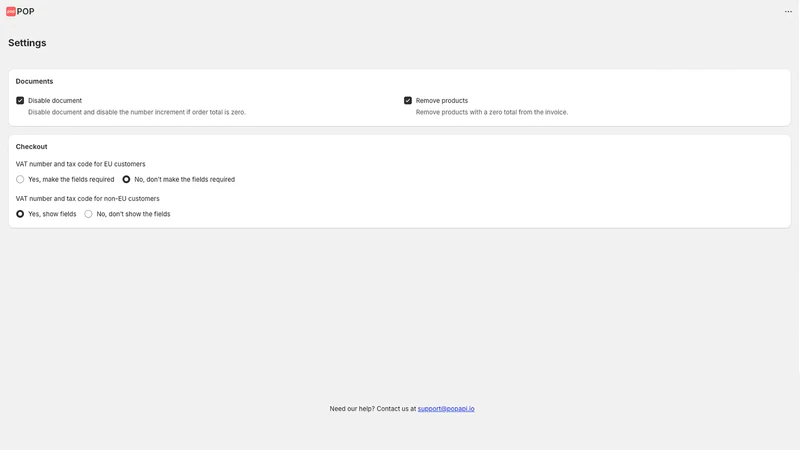Uncheck the Remove products checkbox

tap(408, 101)
